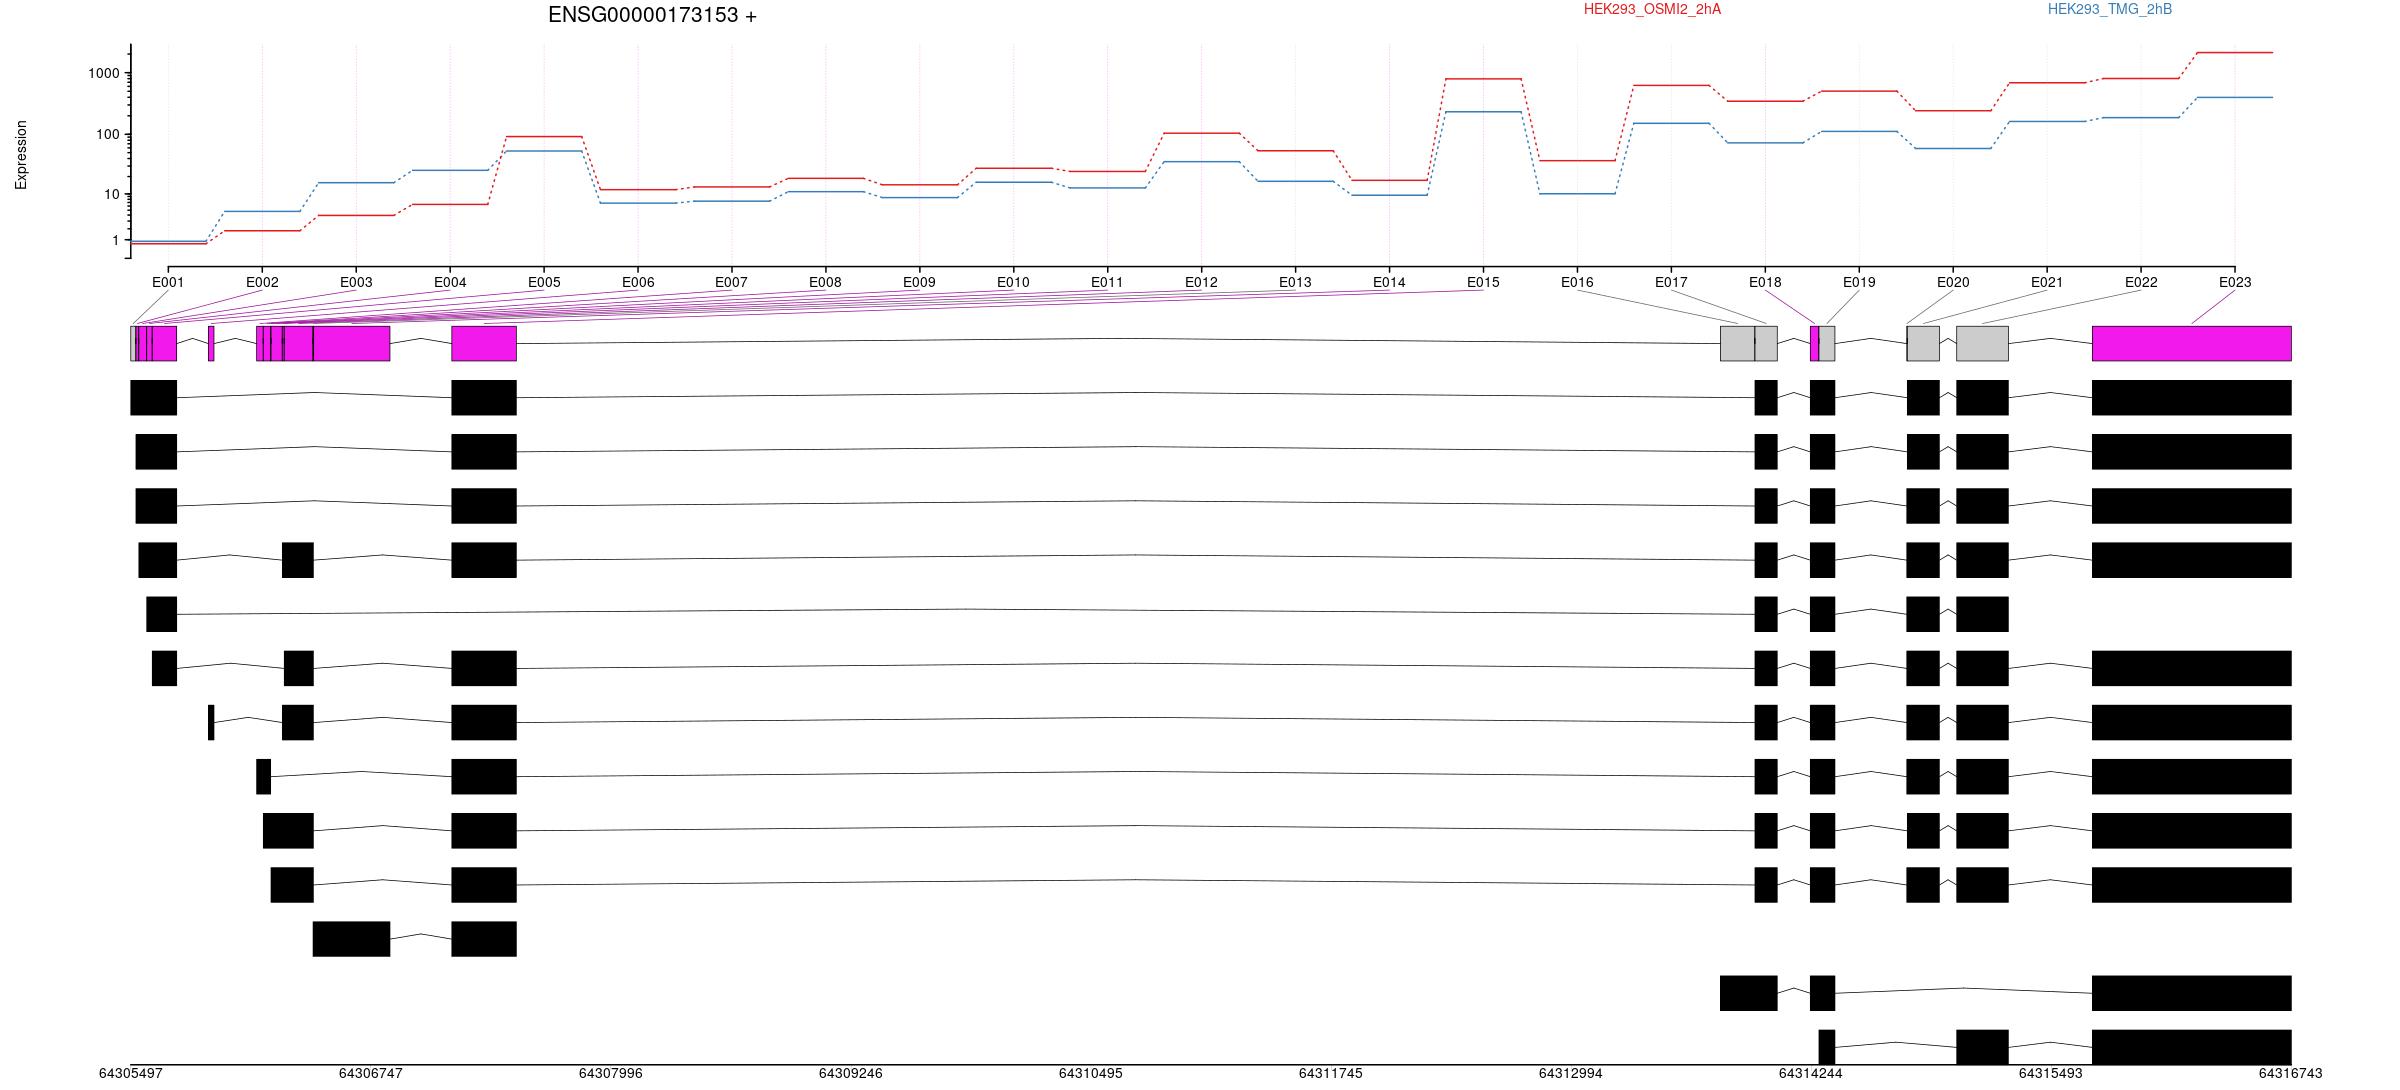2400x1090 pixels.
Task: Click genomic coordinate 64315493
Action: 2051,1073
